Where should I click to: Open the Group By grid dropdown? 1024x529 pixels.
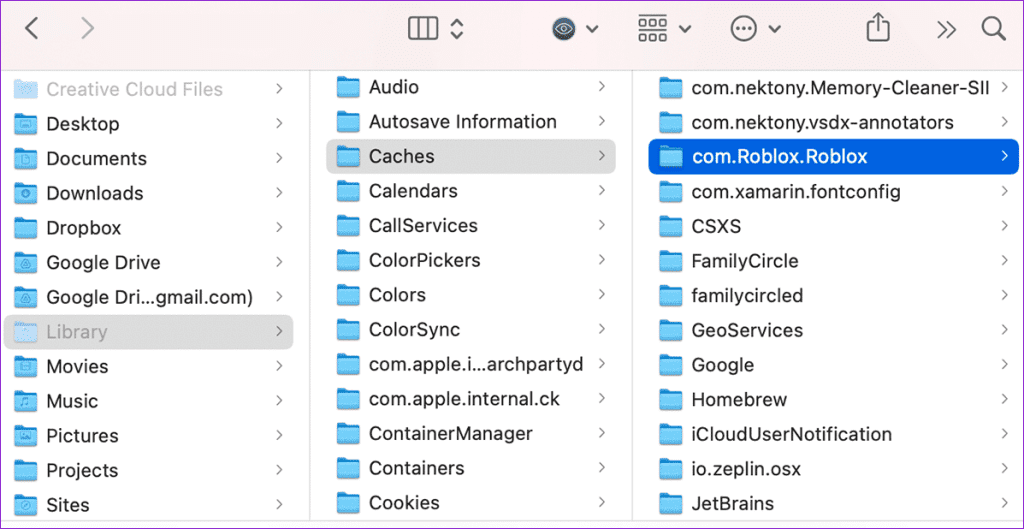click(x=664, y=29)
